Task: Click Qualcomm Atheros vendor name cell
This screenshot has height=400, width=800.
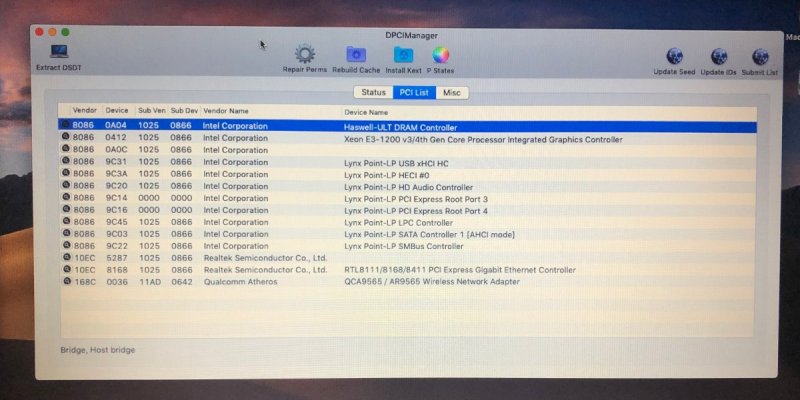Action: [240, 282]
